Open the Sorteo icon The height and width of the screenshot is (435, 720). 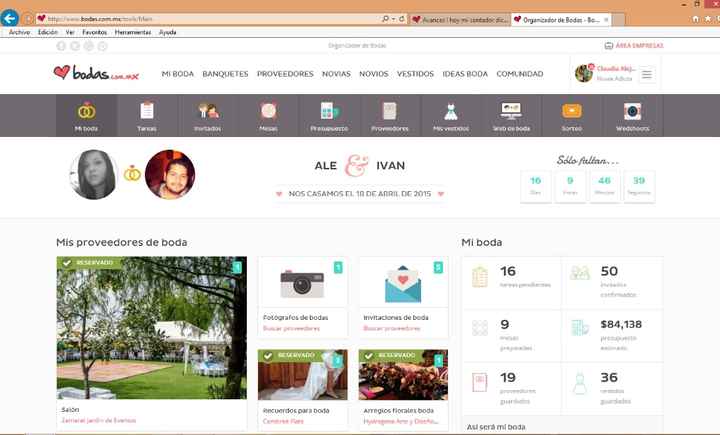click(571, 112)
